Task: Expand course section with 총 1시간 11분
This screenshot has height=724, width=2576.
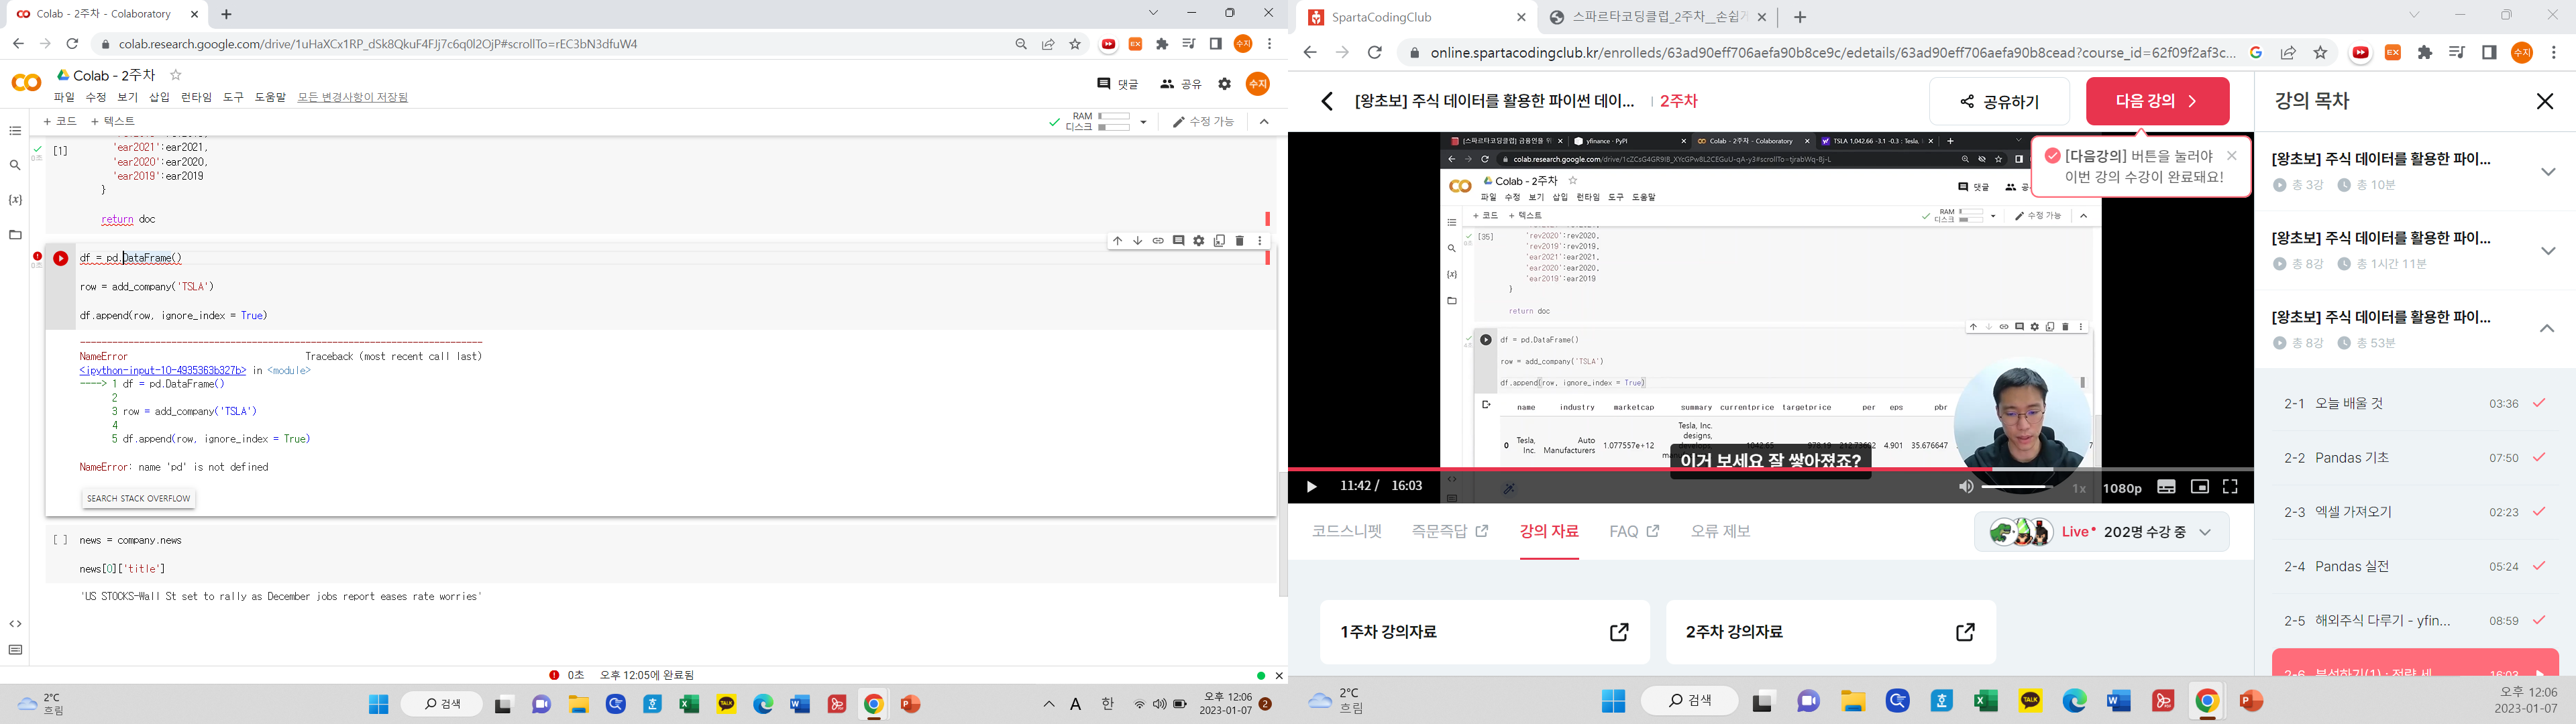Action: pos(2547,251)
